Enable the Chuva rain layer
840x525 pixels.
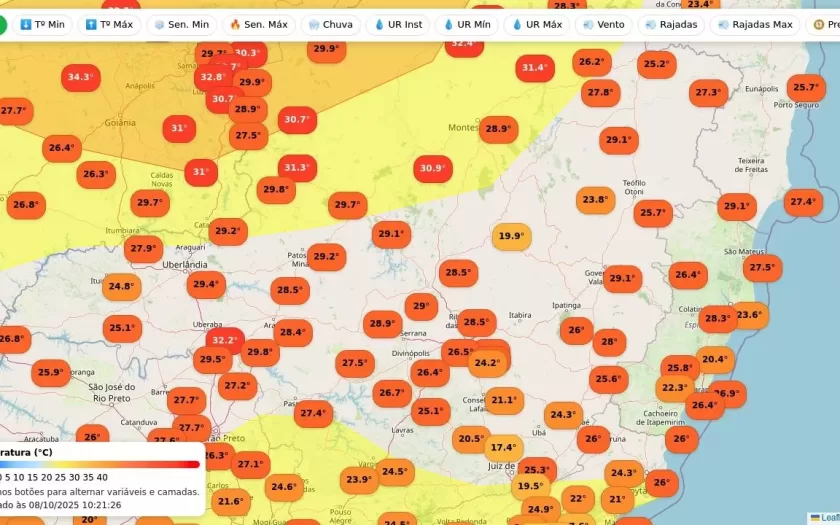[328, 24]
